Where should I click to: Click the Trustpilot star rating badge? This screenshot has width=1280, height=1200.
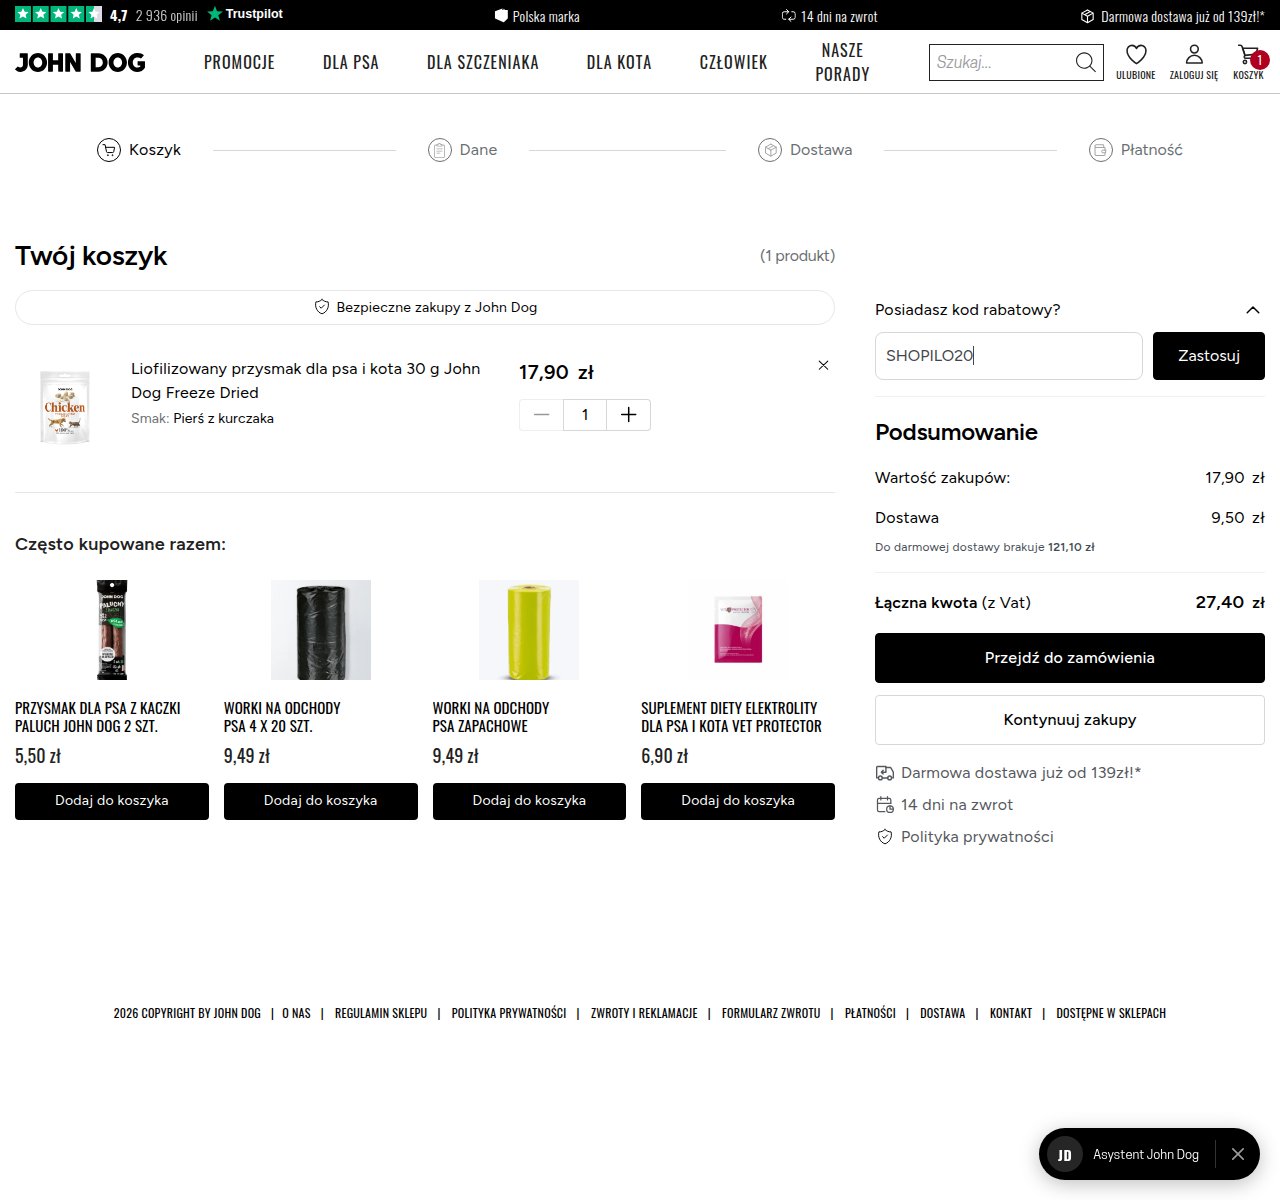pyautogui.click(x=58, y=14)
